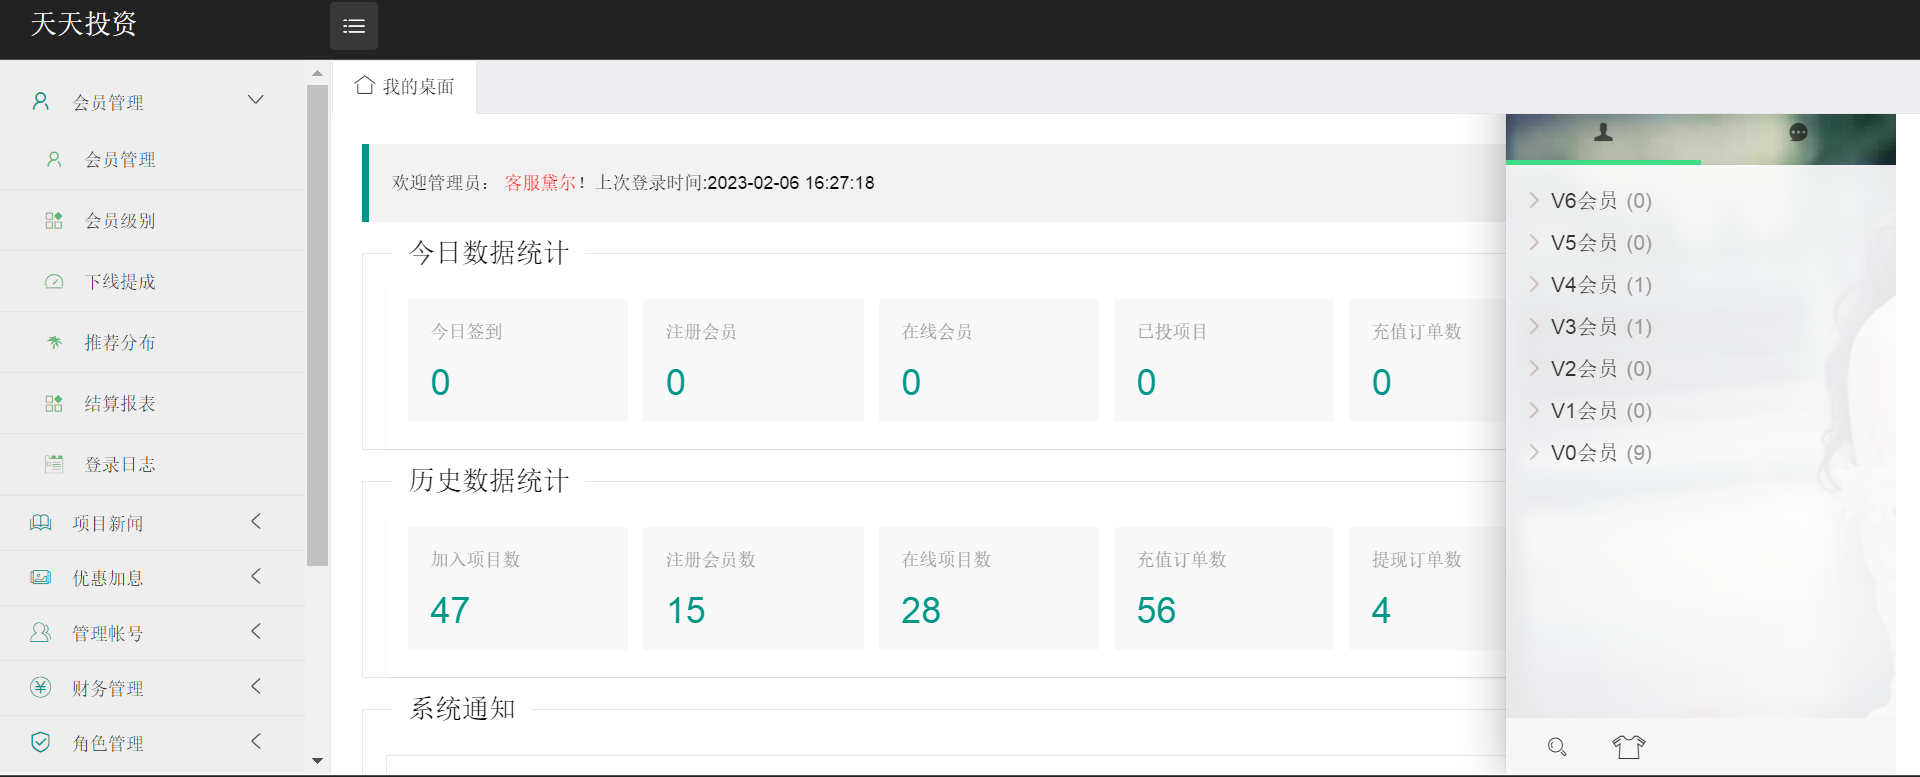This screenshot has height=777, width=1920.
Task: Click the 注册会员数 history card
Action: coord(753,588)
